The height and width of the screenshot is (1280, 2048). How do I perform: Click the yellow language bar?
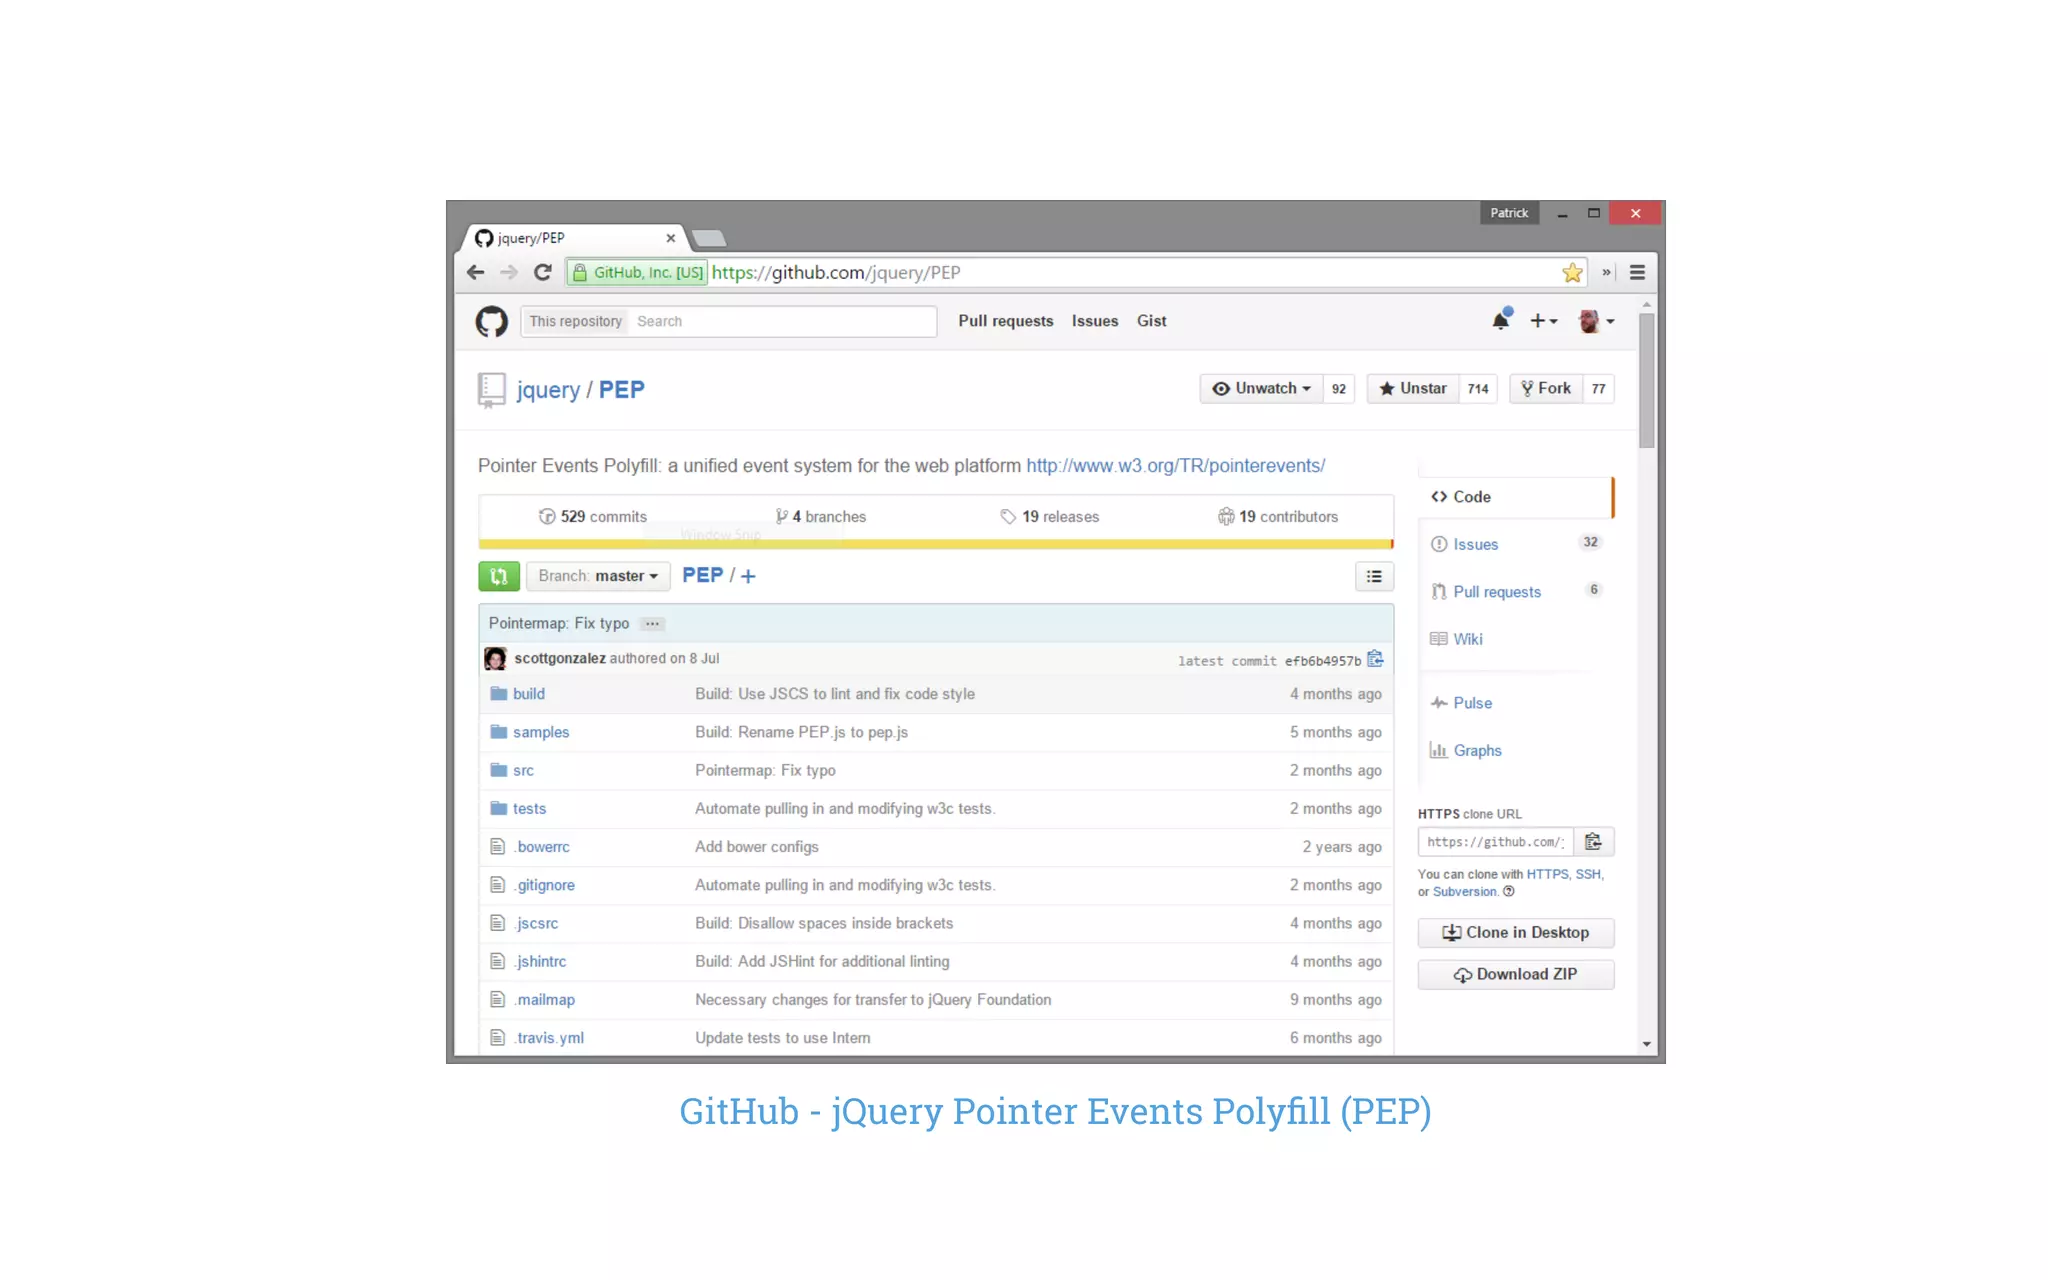(x=935, y=544)
